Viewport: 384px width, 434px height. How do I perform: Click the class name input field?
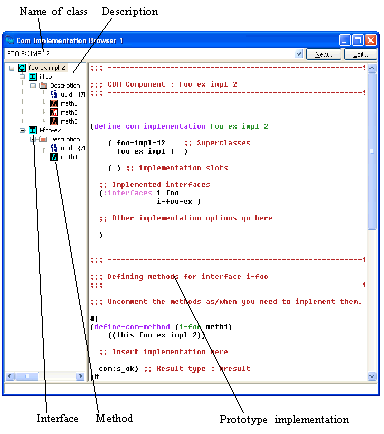150,53
